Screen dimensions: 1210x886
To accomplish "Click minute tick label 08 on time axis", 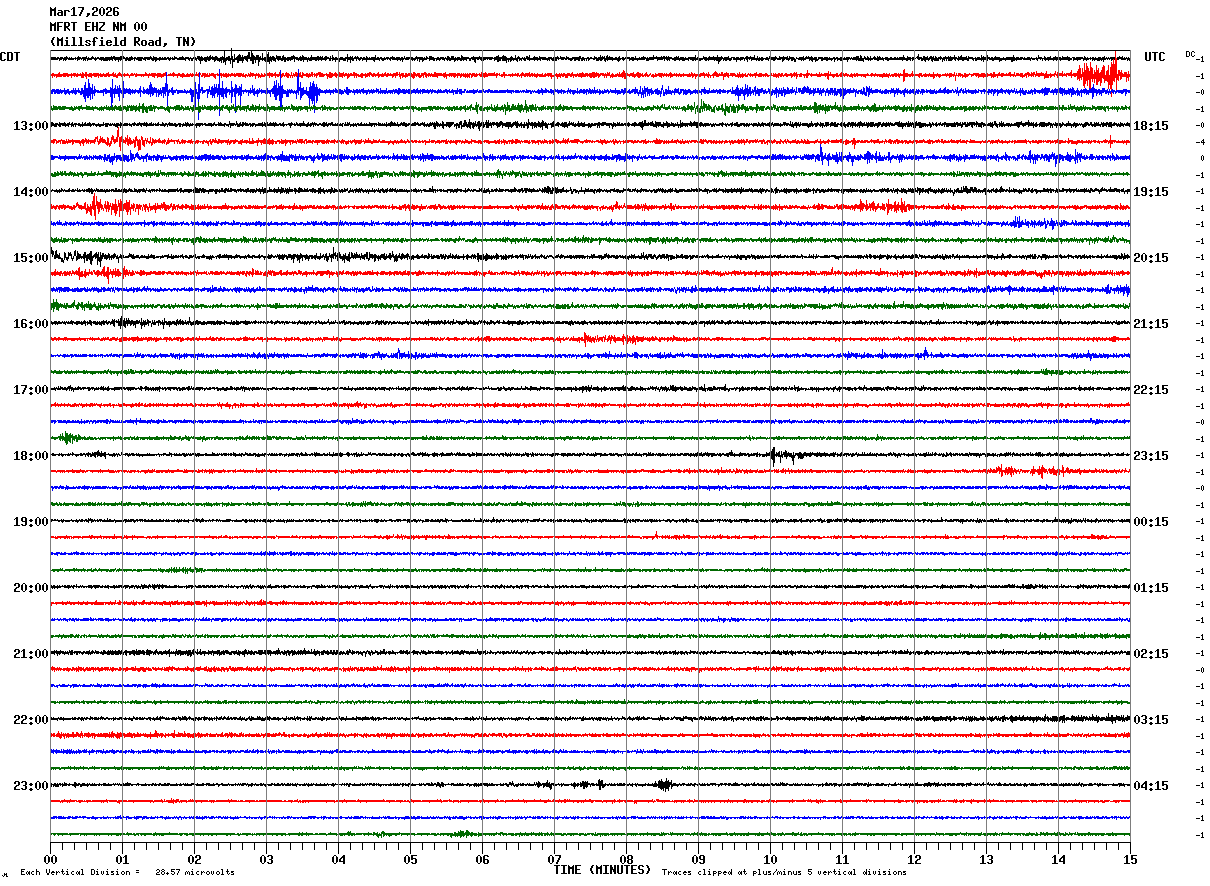I will click(x=626, y=859).
